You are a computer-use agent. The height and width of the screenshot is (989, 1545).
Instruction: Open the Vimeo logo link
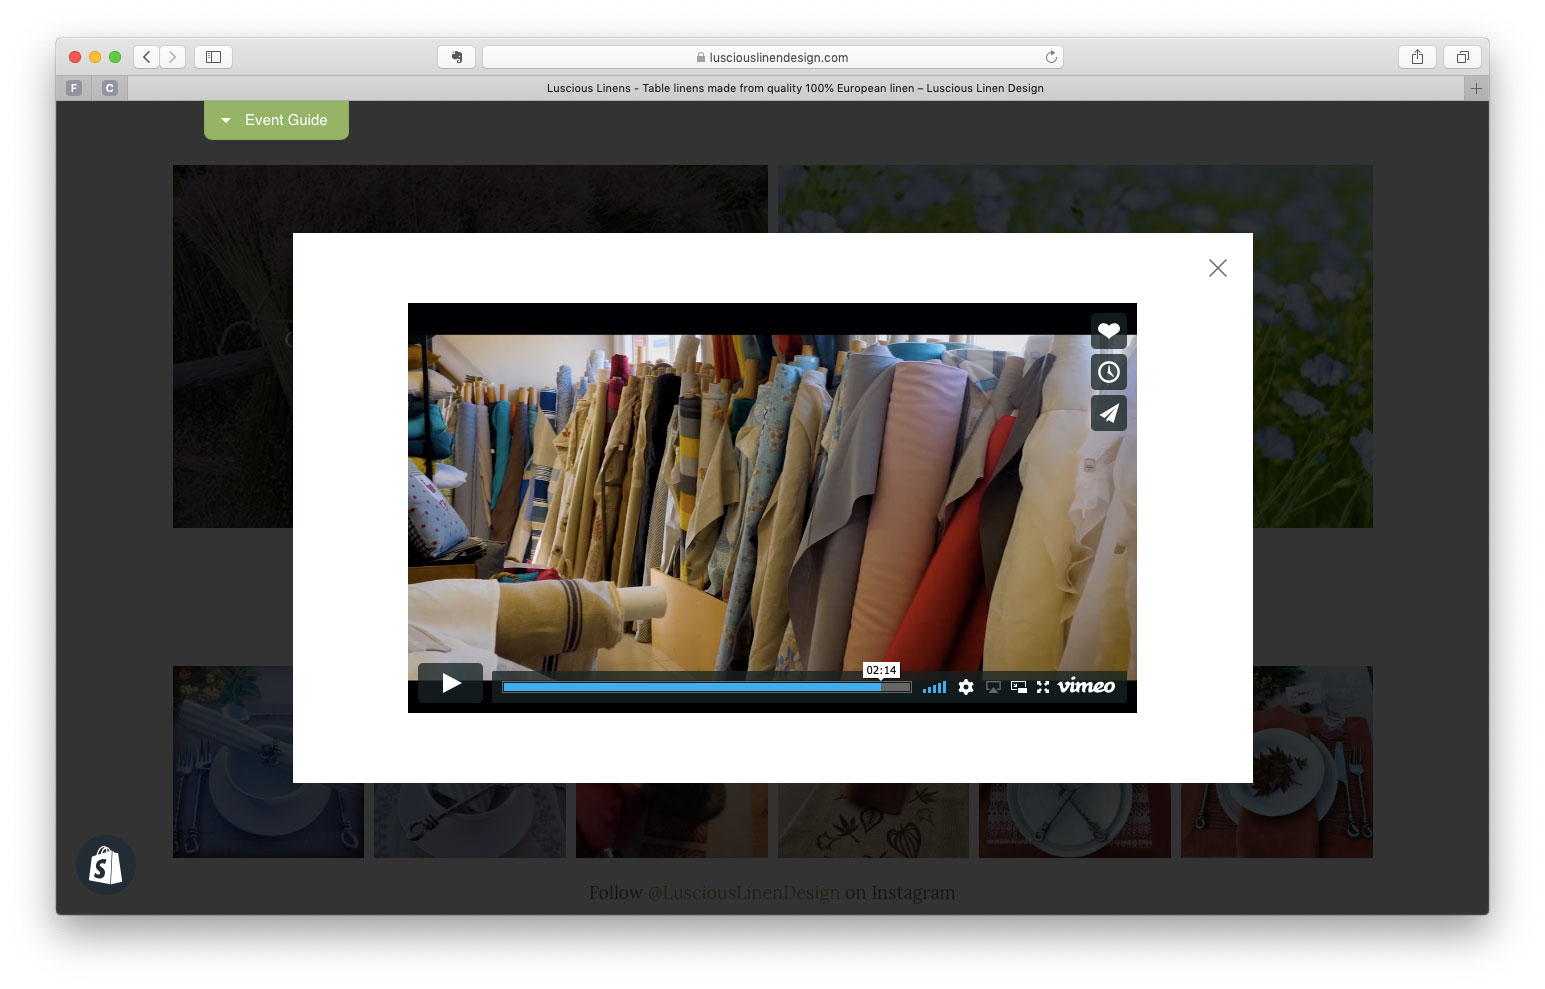pyautogui.click(x=1086, y=686)
